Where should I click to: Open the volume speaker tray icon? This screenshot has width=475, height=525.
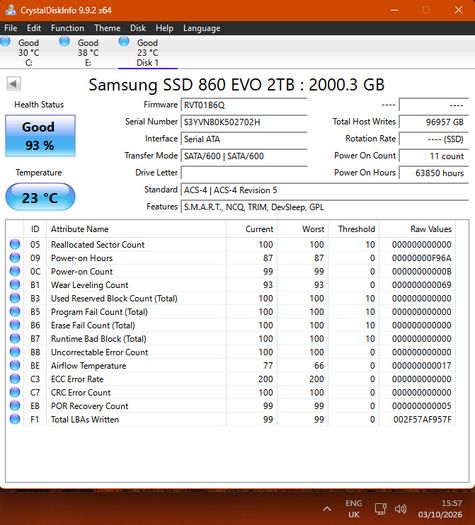(x=400, y=509)
